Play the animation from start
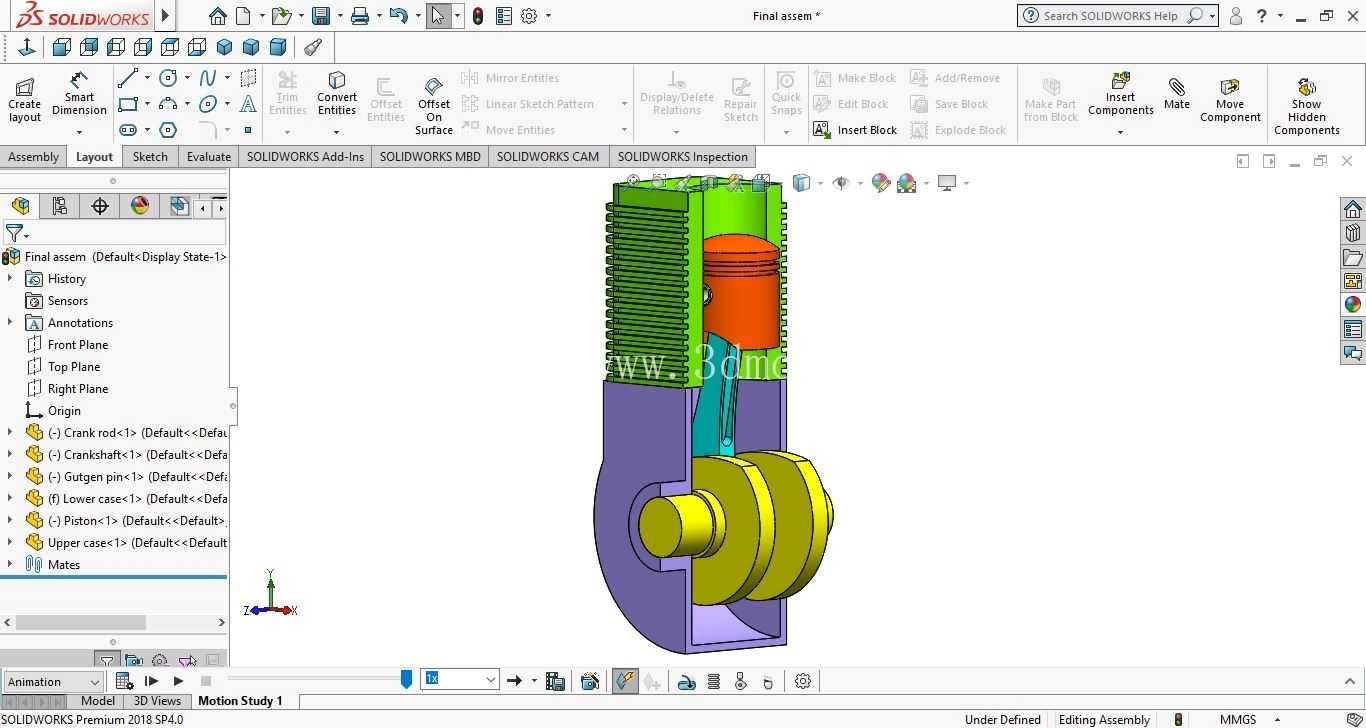The height and width of the screenshot is (728, 1366). [151, 681]
